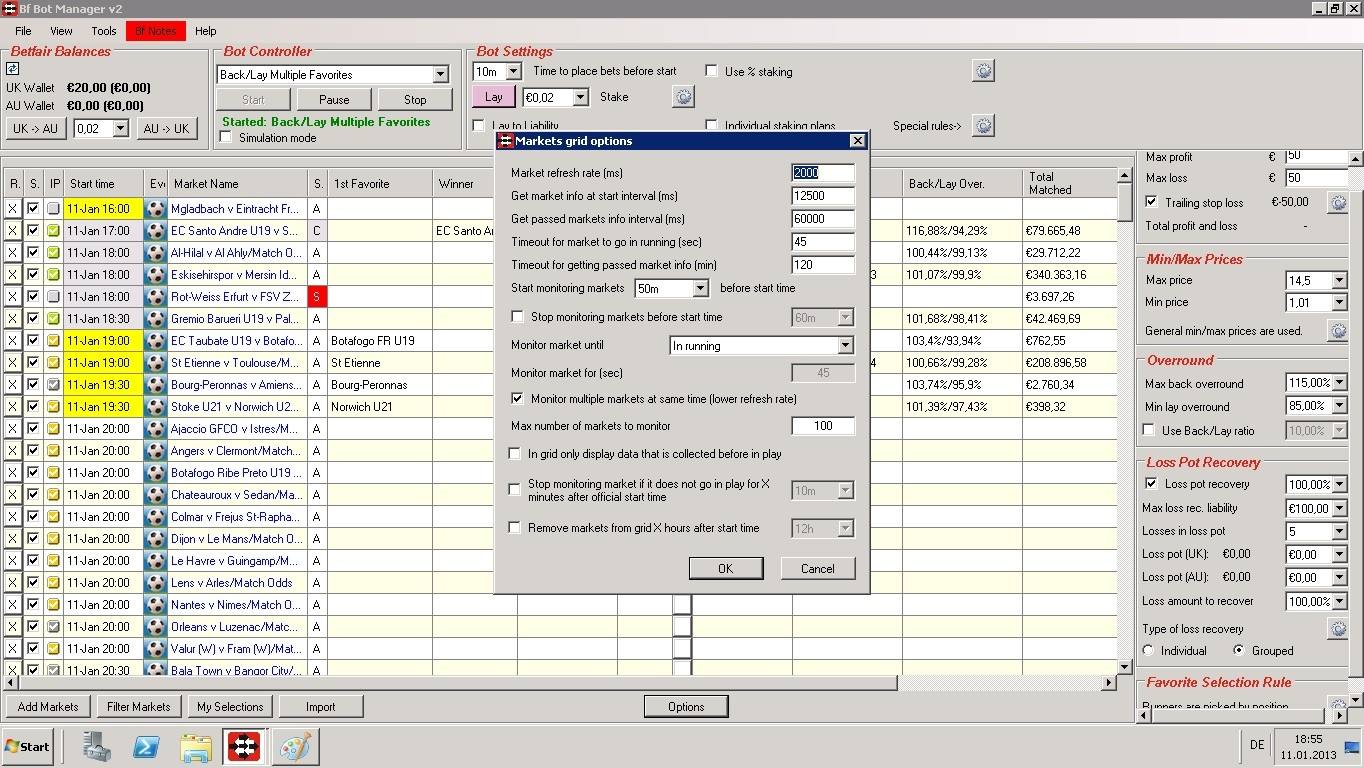Viewport: 1364px width, 768px height.
Task: Click the Max number of markets to monitor field
Action: pos(822,426)
